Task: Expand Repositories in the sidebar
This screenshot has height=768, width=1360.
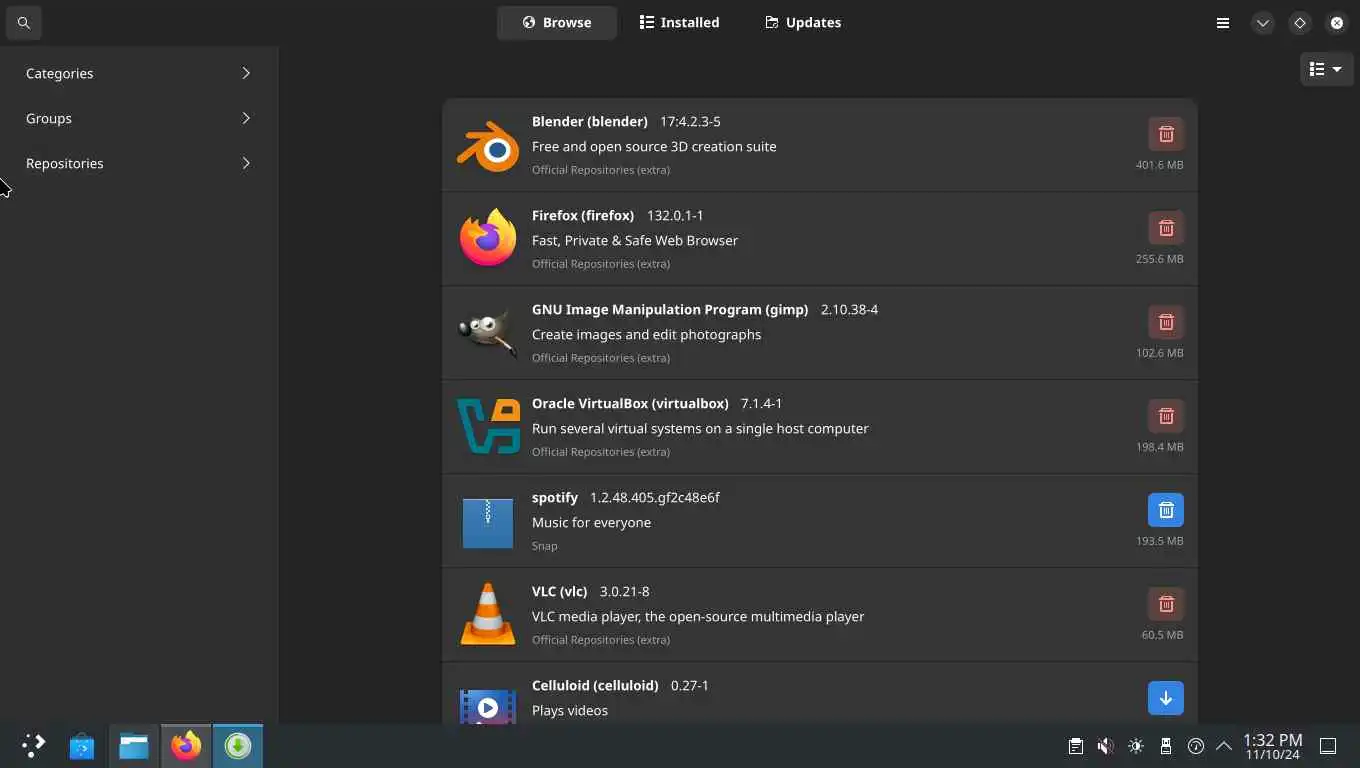Action: tap(139, 163)
